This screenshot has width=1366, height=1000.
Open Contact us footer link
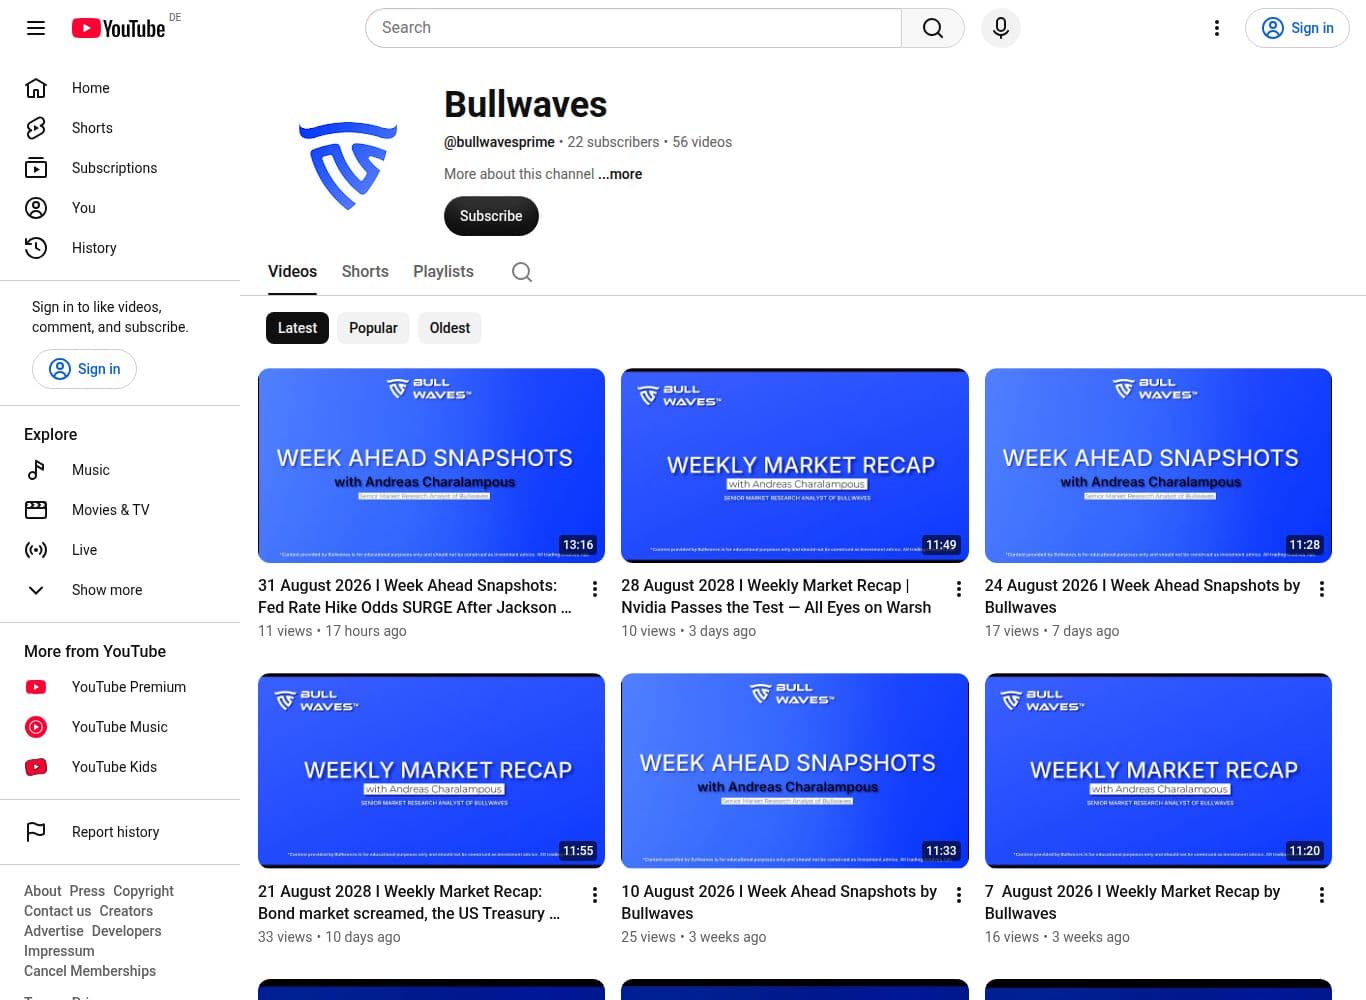pyautogui.click(x=57, y=911)
